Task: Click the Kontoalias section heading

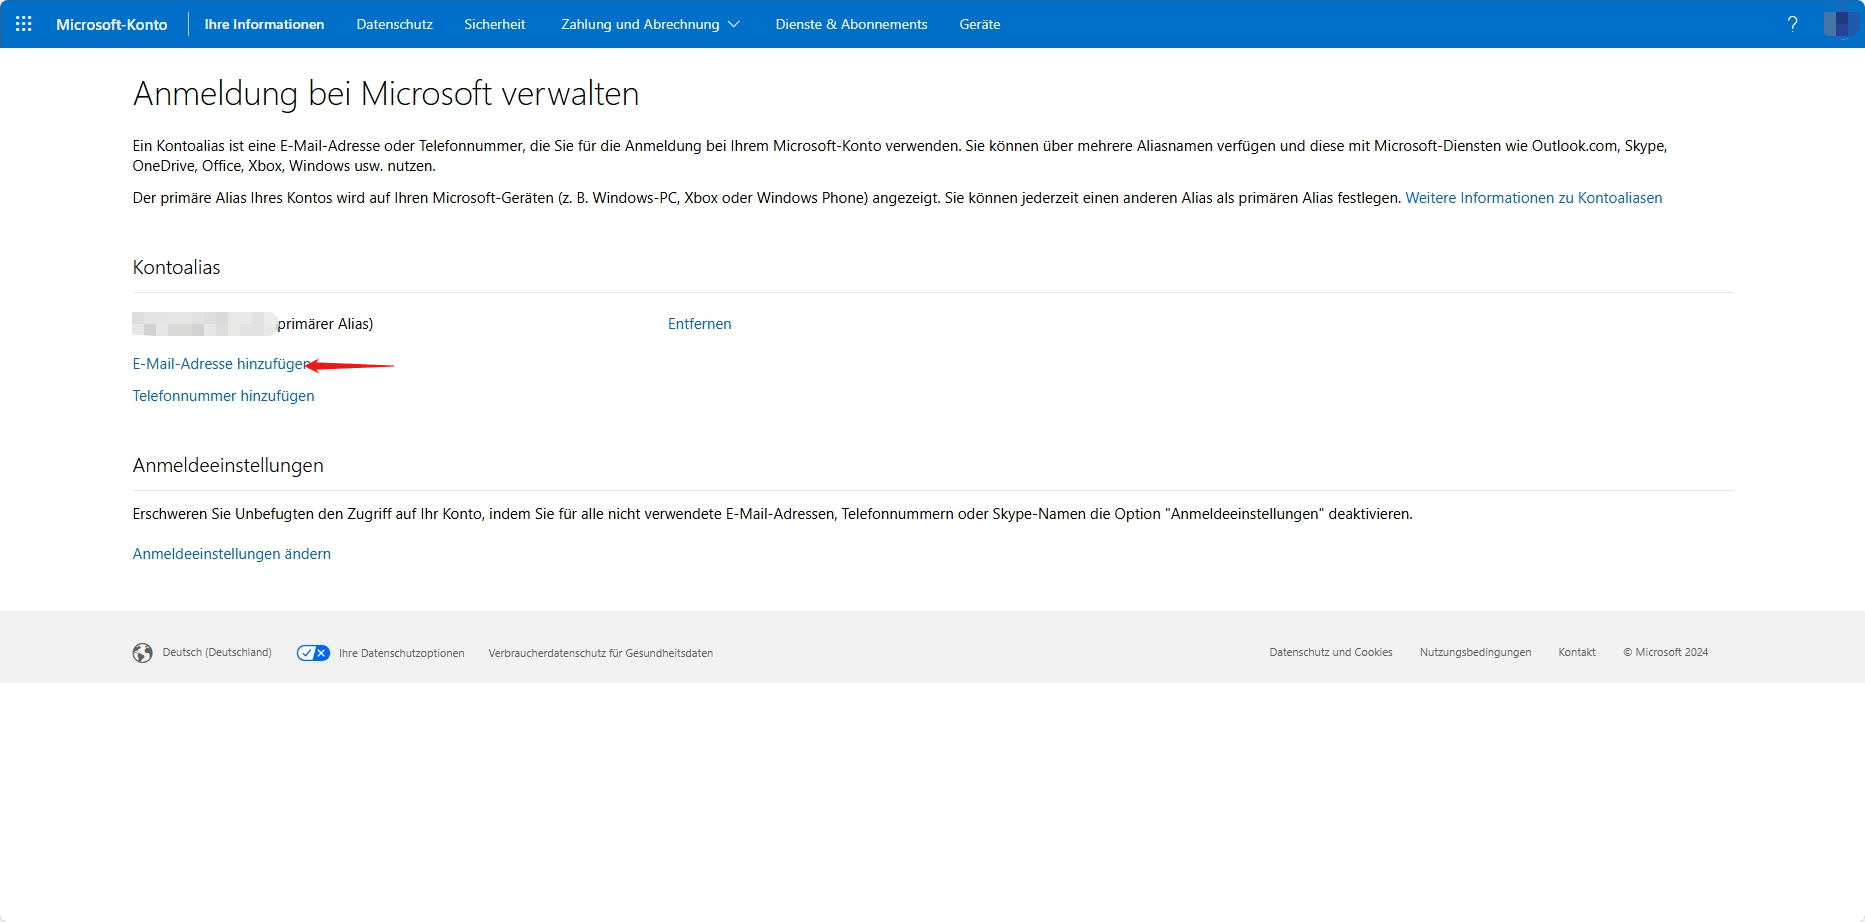Action: pos(176,268)
